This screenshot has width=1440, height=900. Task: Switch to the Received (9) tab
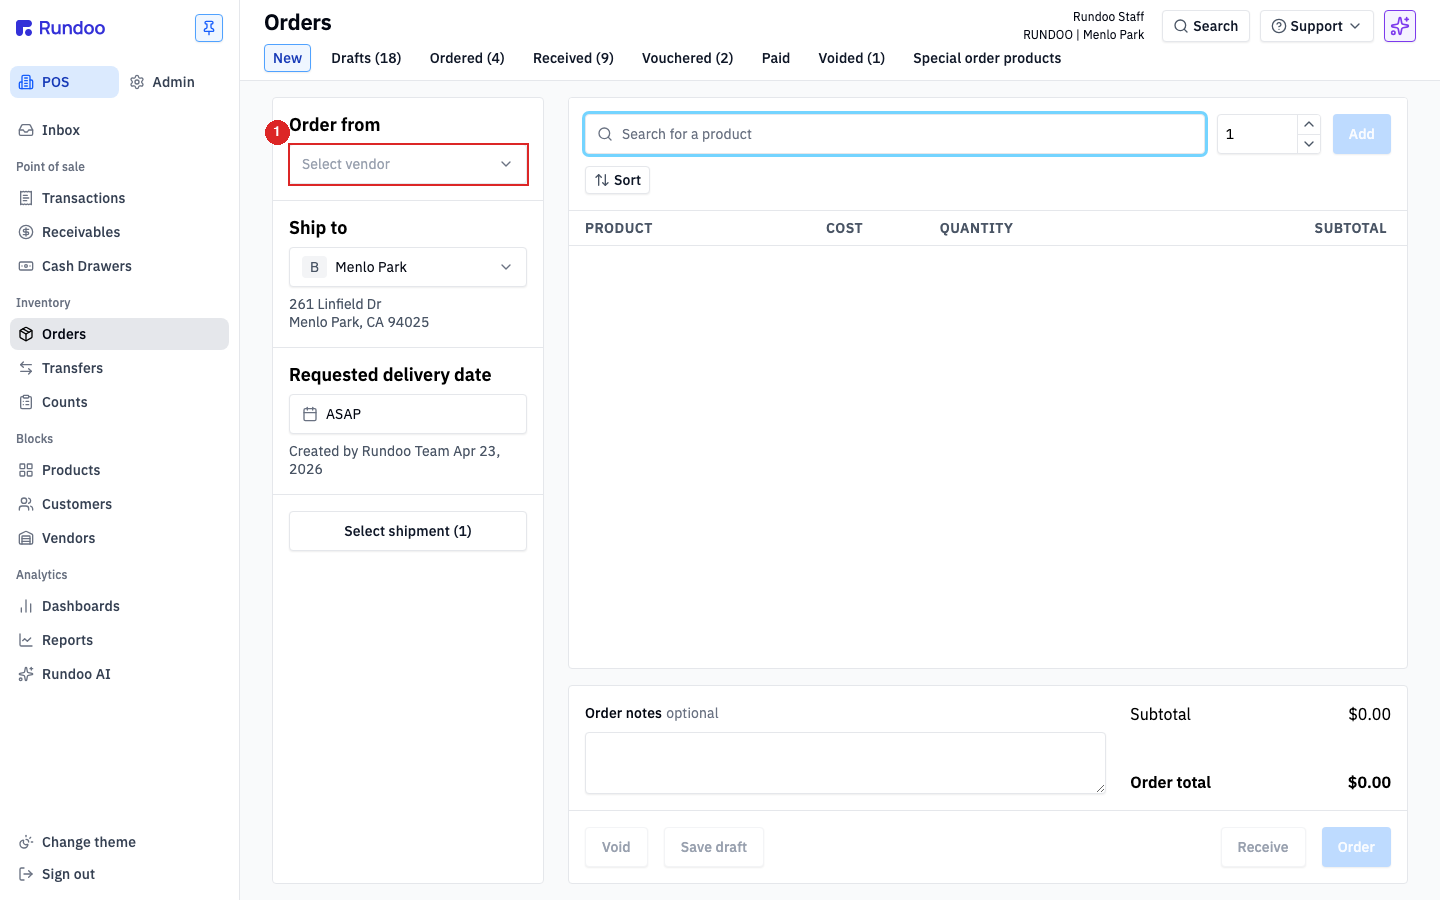click(x=573, y=58)
